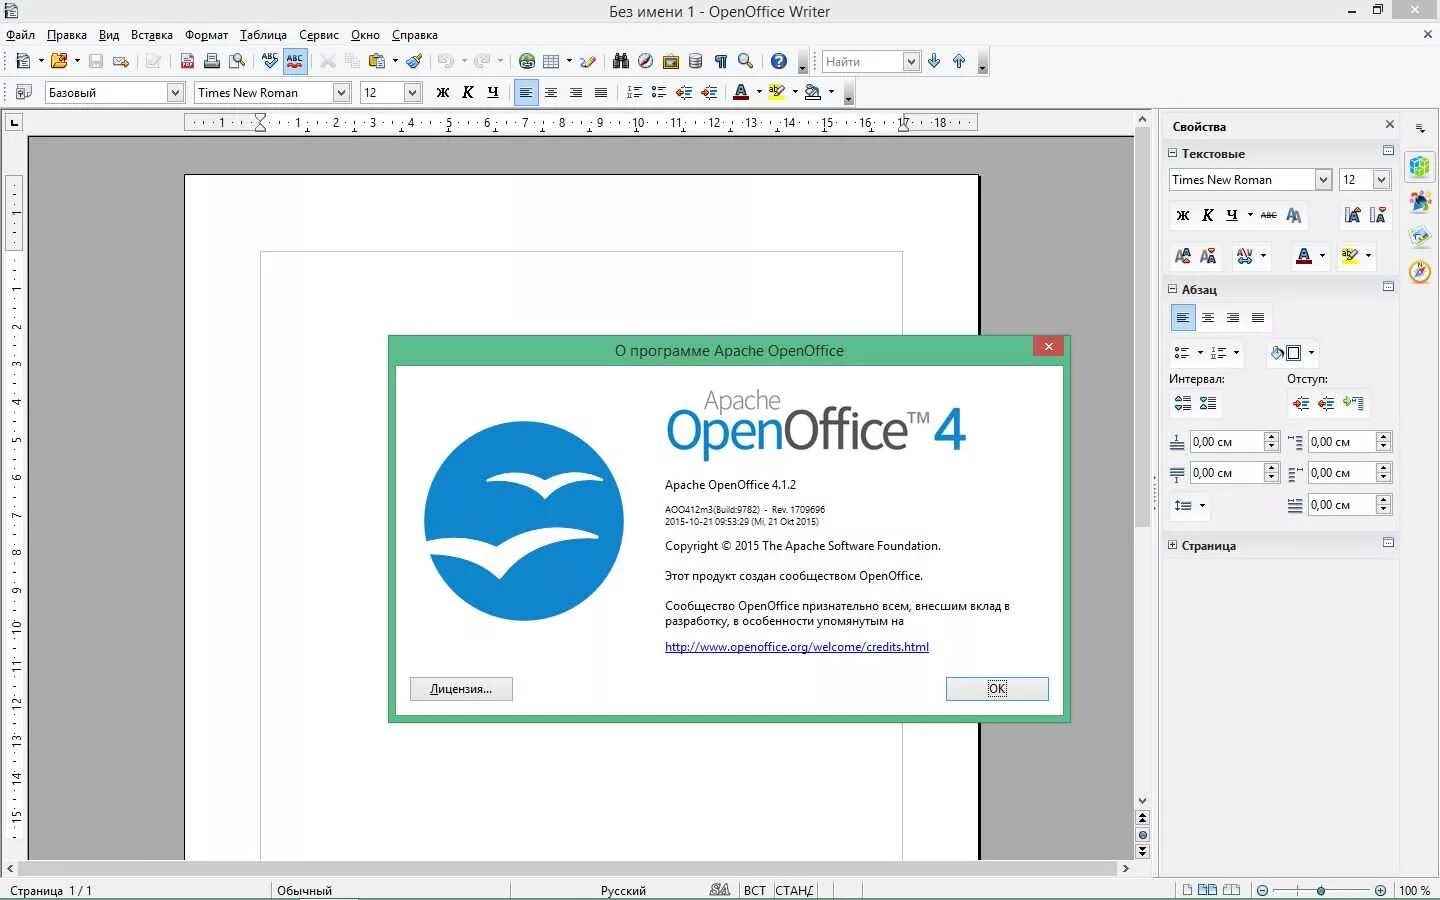Toggle Align Right in sidebar Абзац
The image size is (1440, 900).
click(1233, 318)
